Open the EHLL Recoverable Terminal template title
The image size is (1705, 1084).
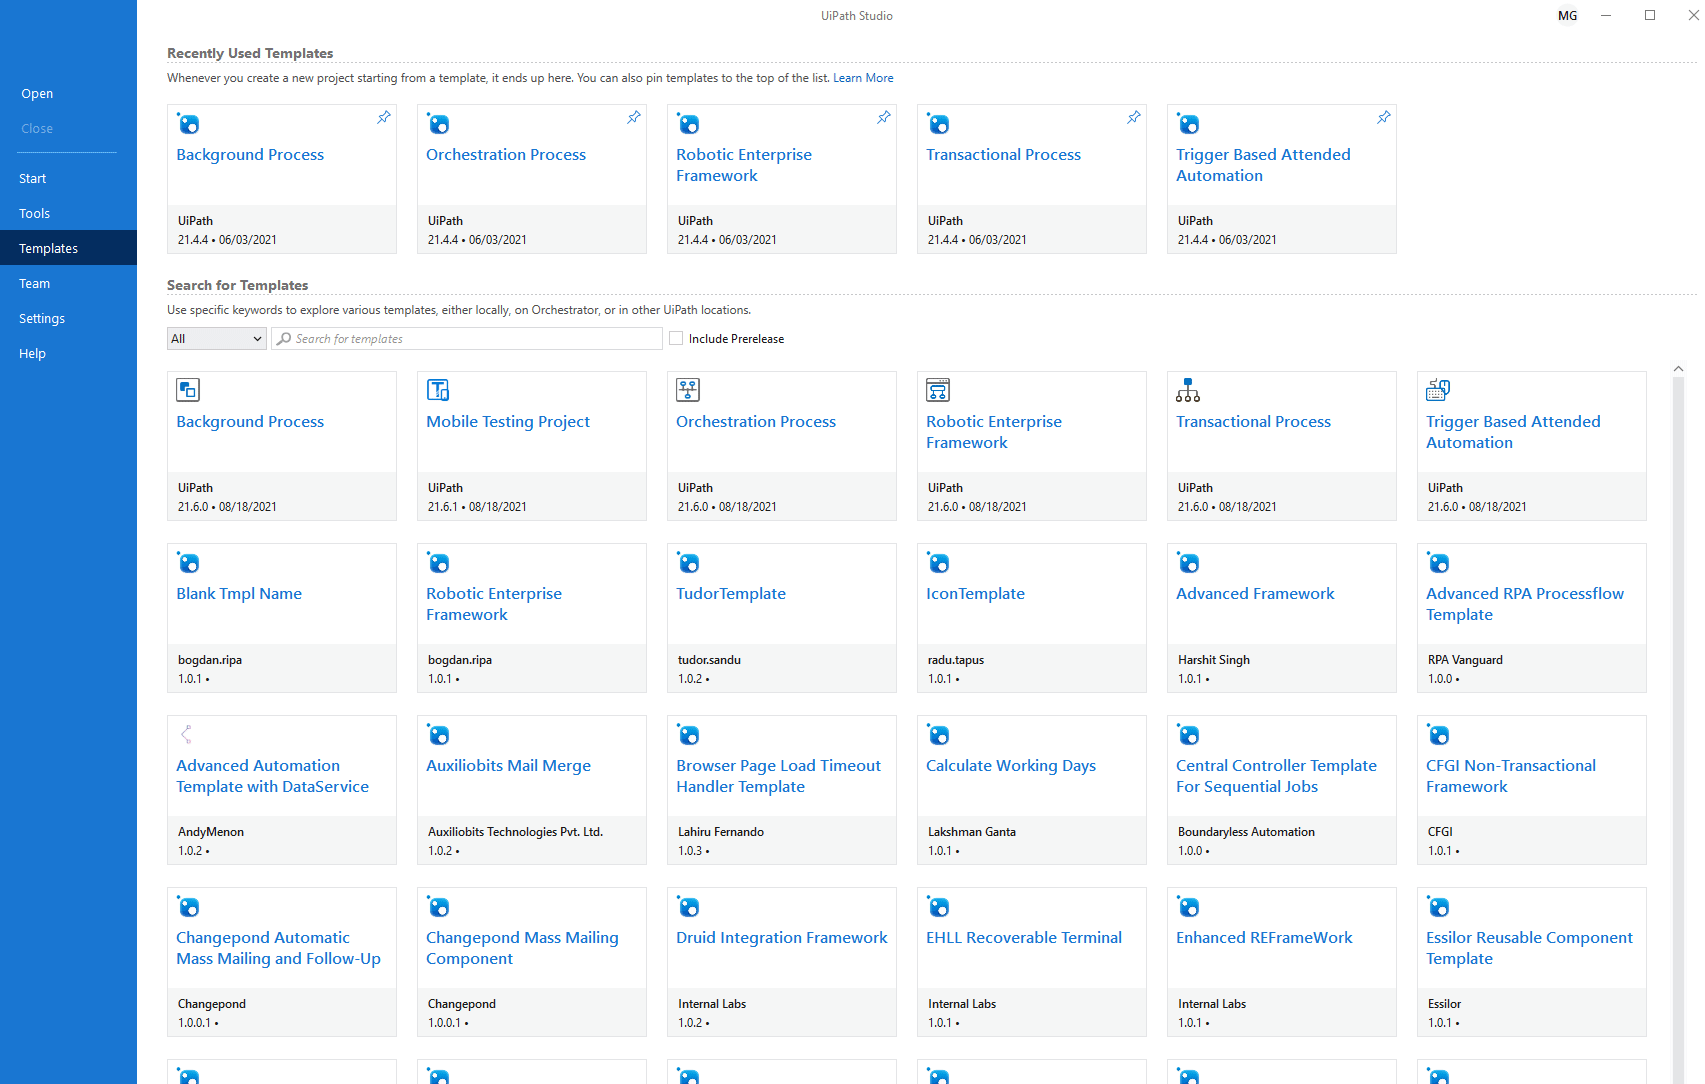1024,938
